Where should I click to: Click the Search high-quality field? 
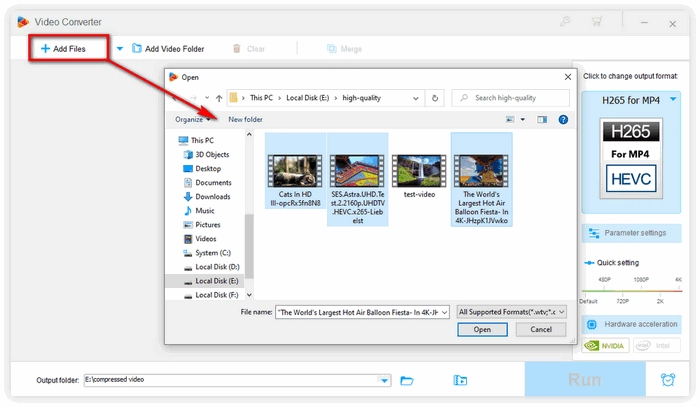(x=511, y=98)
